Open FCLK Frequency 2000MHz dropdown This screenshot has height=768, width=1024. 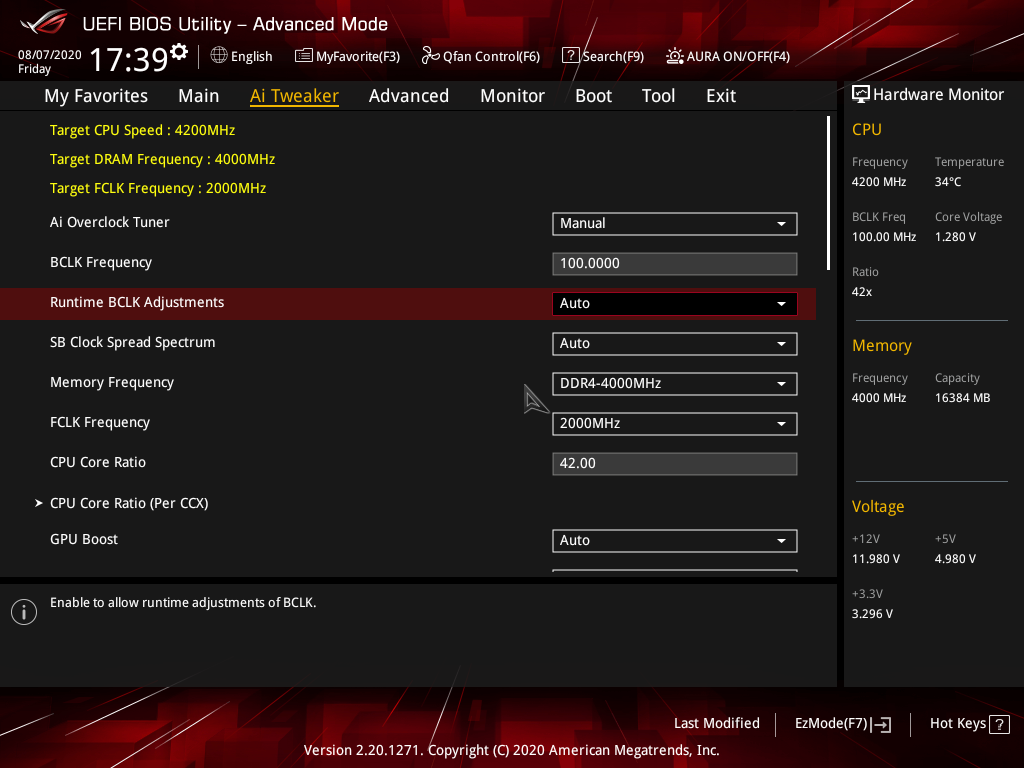pyautogui.click(x=675, y=423)
